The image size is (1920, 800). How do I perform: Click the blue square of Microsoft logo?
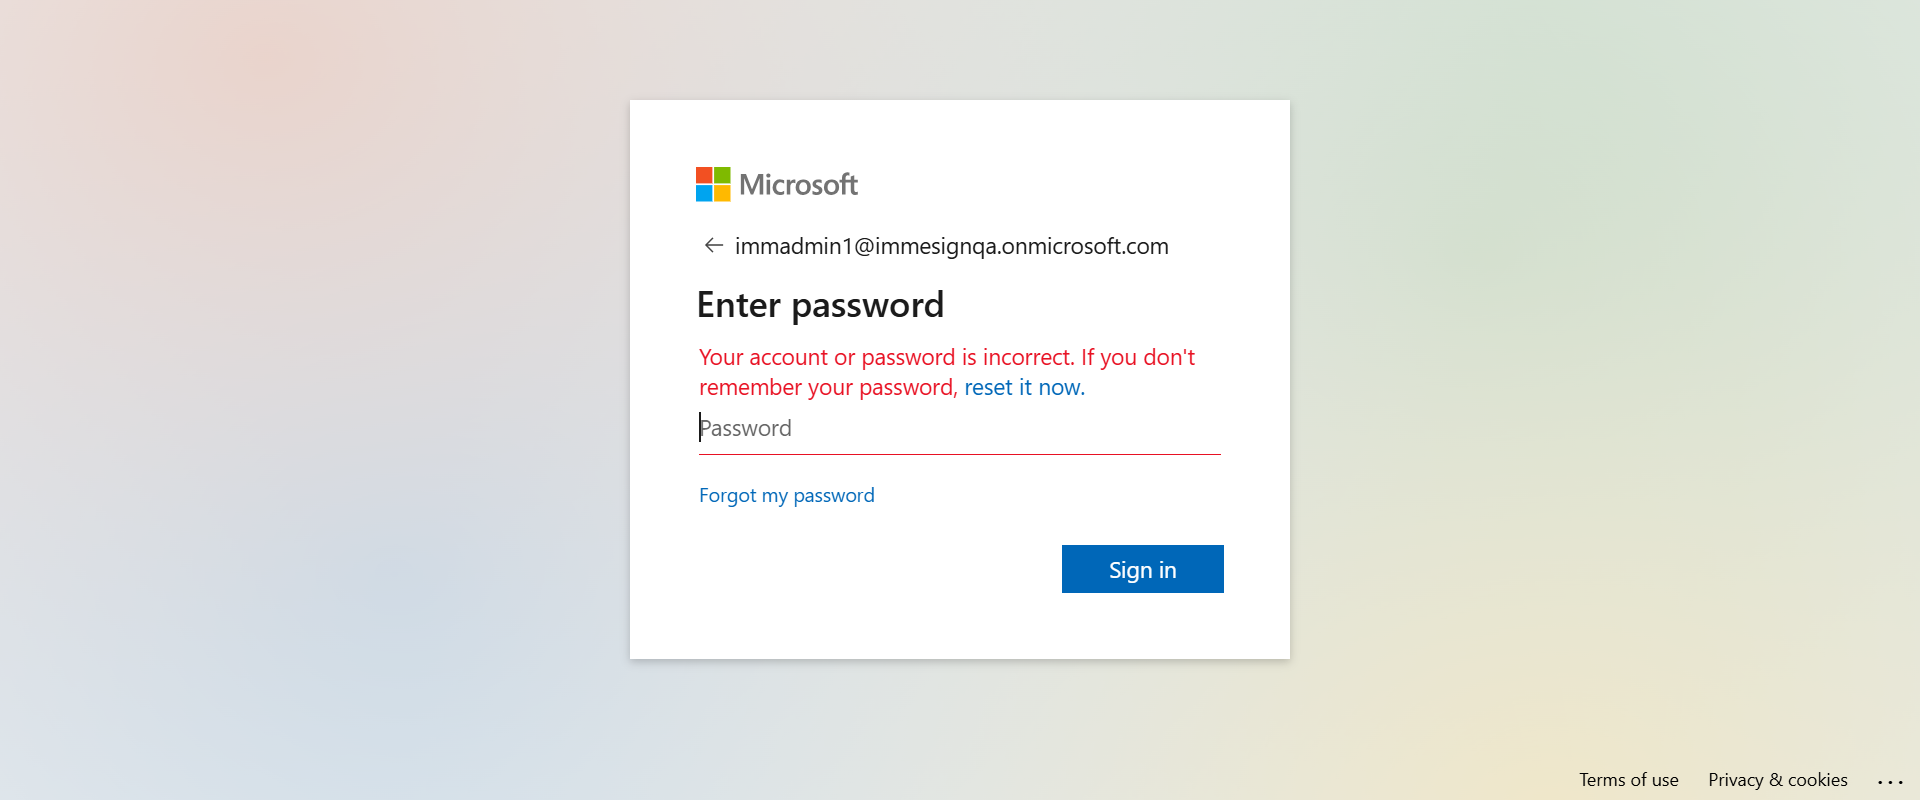pyautogui.click(x=704, y=193)
